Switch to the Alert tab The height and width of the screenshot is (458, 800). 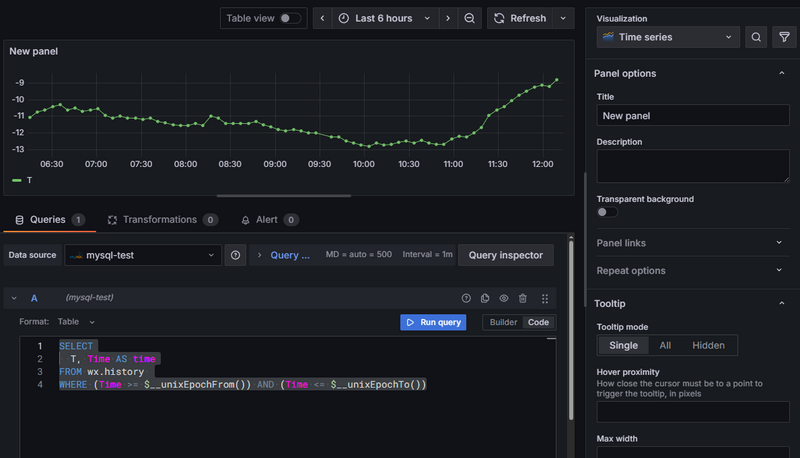click(269, 220)
